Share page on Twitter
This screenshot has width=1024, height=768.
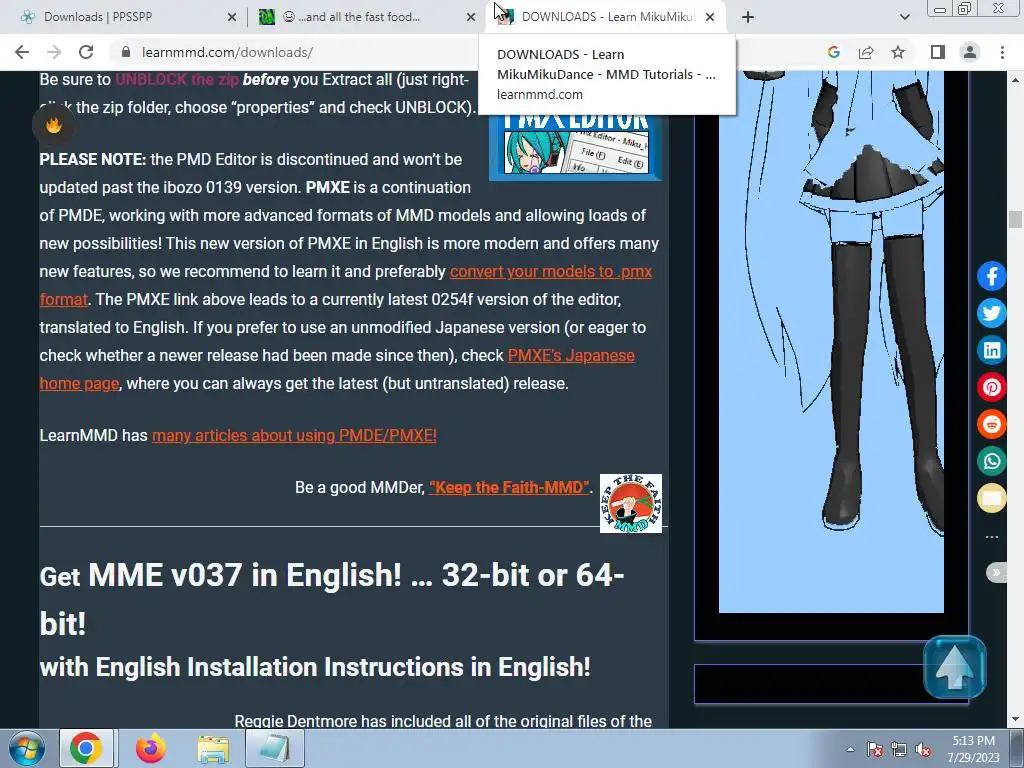(991, 313)
